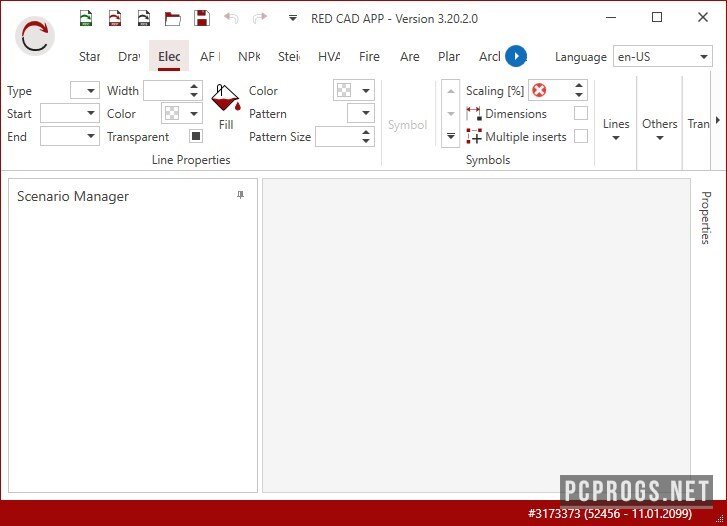The width and height of the screenshot is (727, 526).
Task: Click the status bar license text #3173373
Action: [610, 513]
